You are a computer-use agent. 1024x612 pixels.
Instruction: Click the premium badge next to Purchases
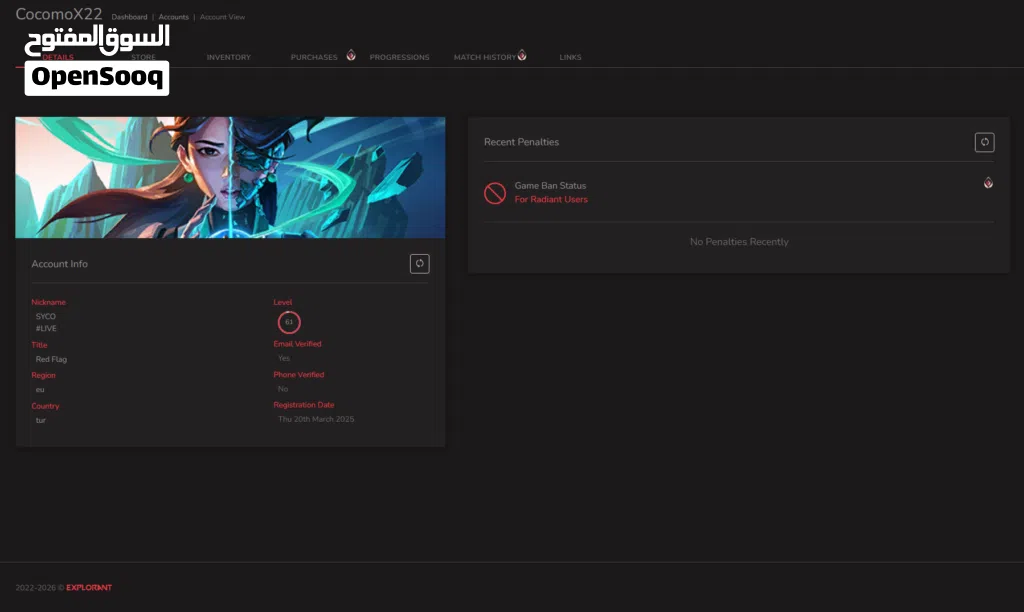pos(351,55)
